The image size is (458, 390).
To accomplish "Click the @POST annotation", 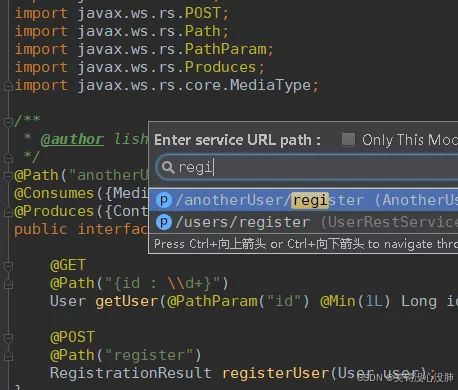I will (73, 337).
